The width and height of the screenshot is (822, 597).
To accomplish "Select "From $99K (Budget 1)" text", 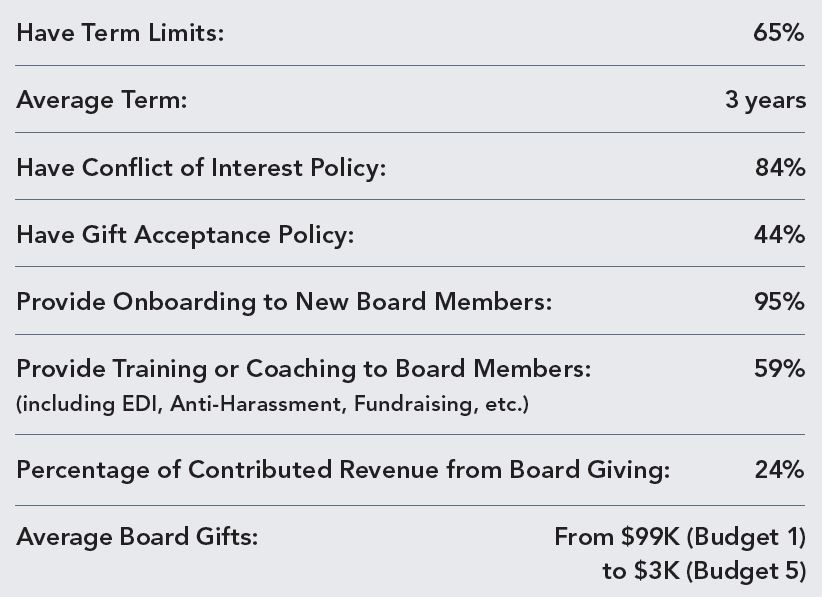I will (x=679, y=537).
